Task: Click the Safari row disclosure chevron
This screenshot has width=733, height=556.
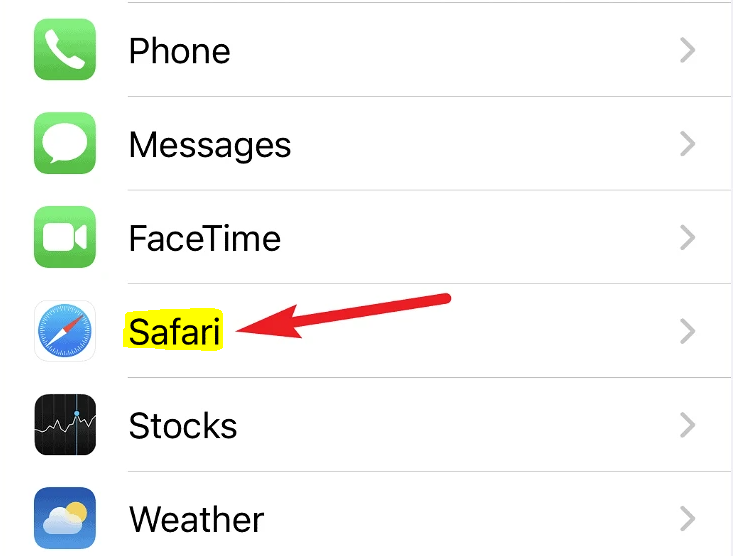Action: 688,331
